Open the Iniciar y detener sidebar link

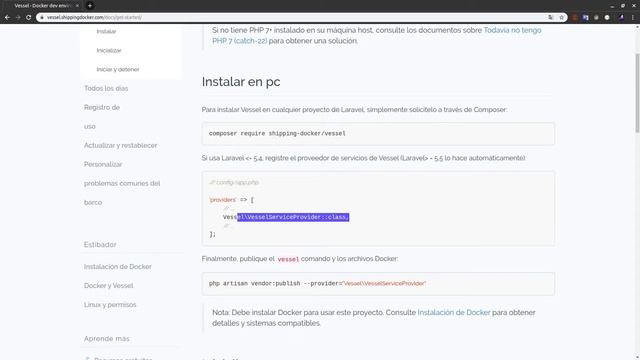point(118,69)
